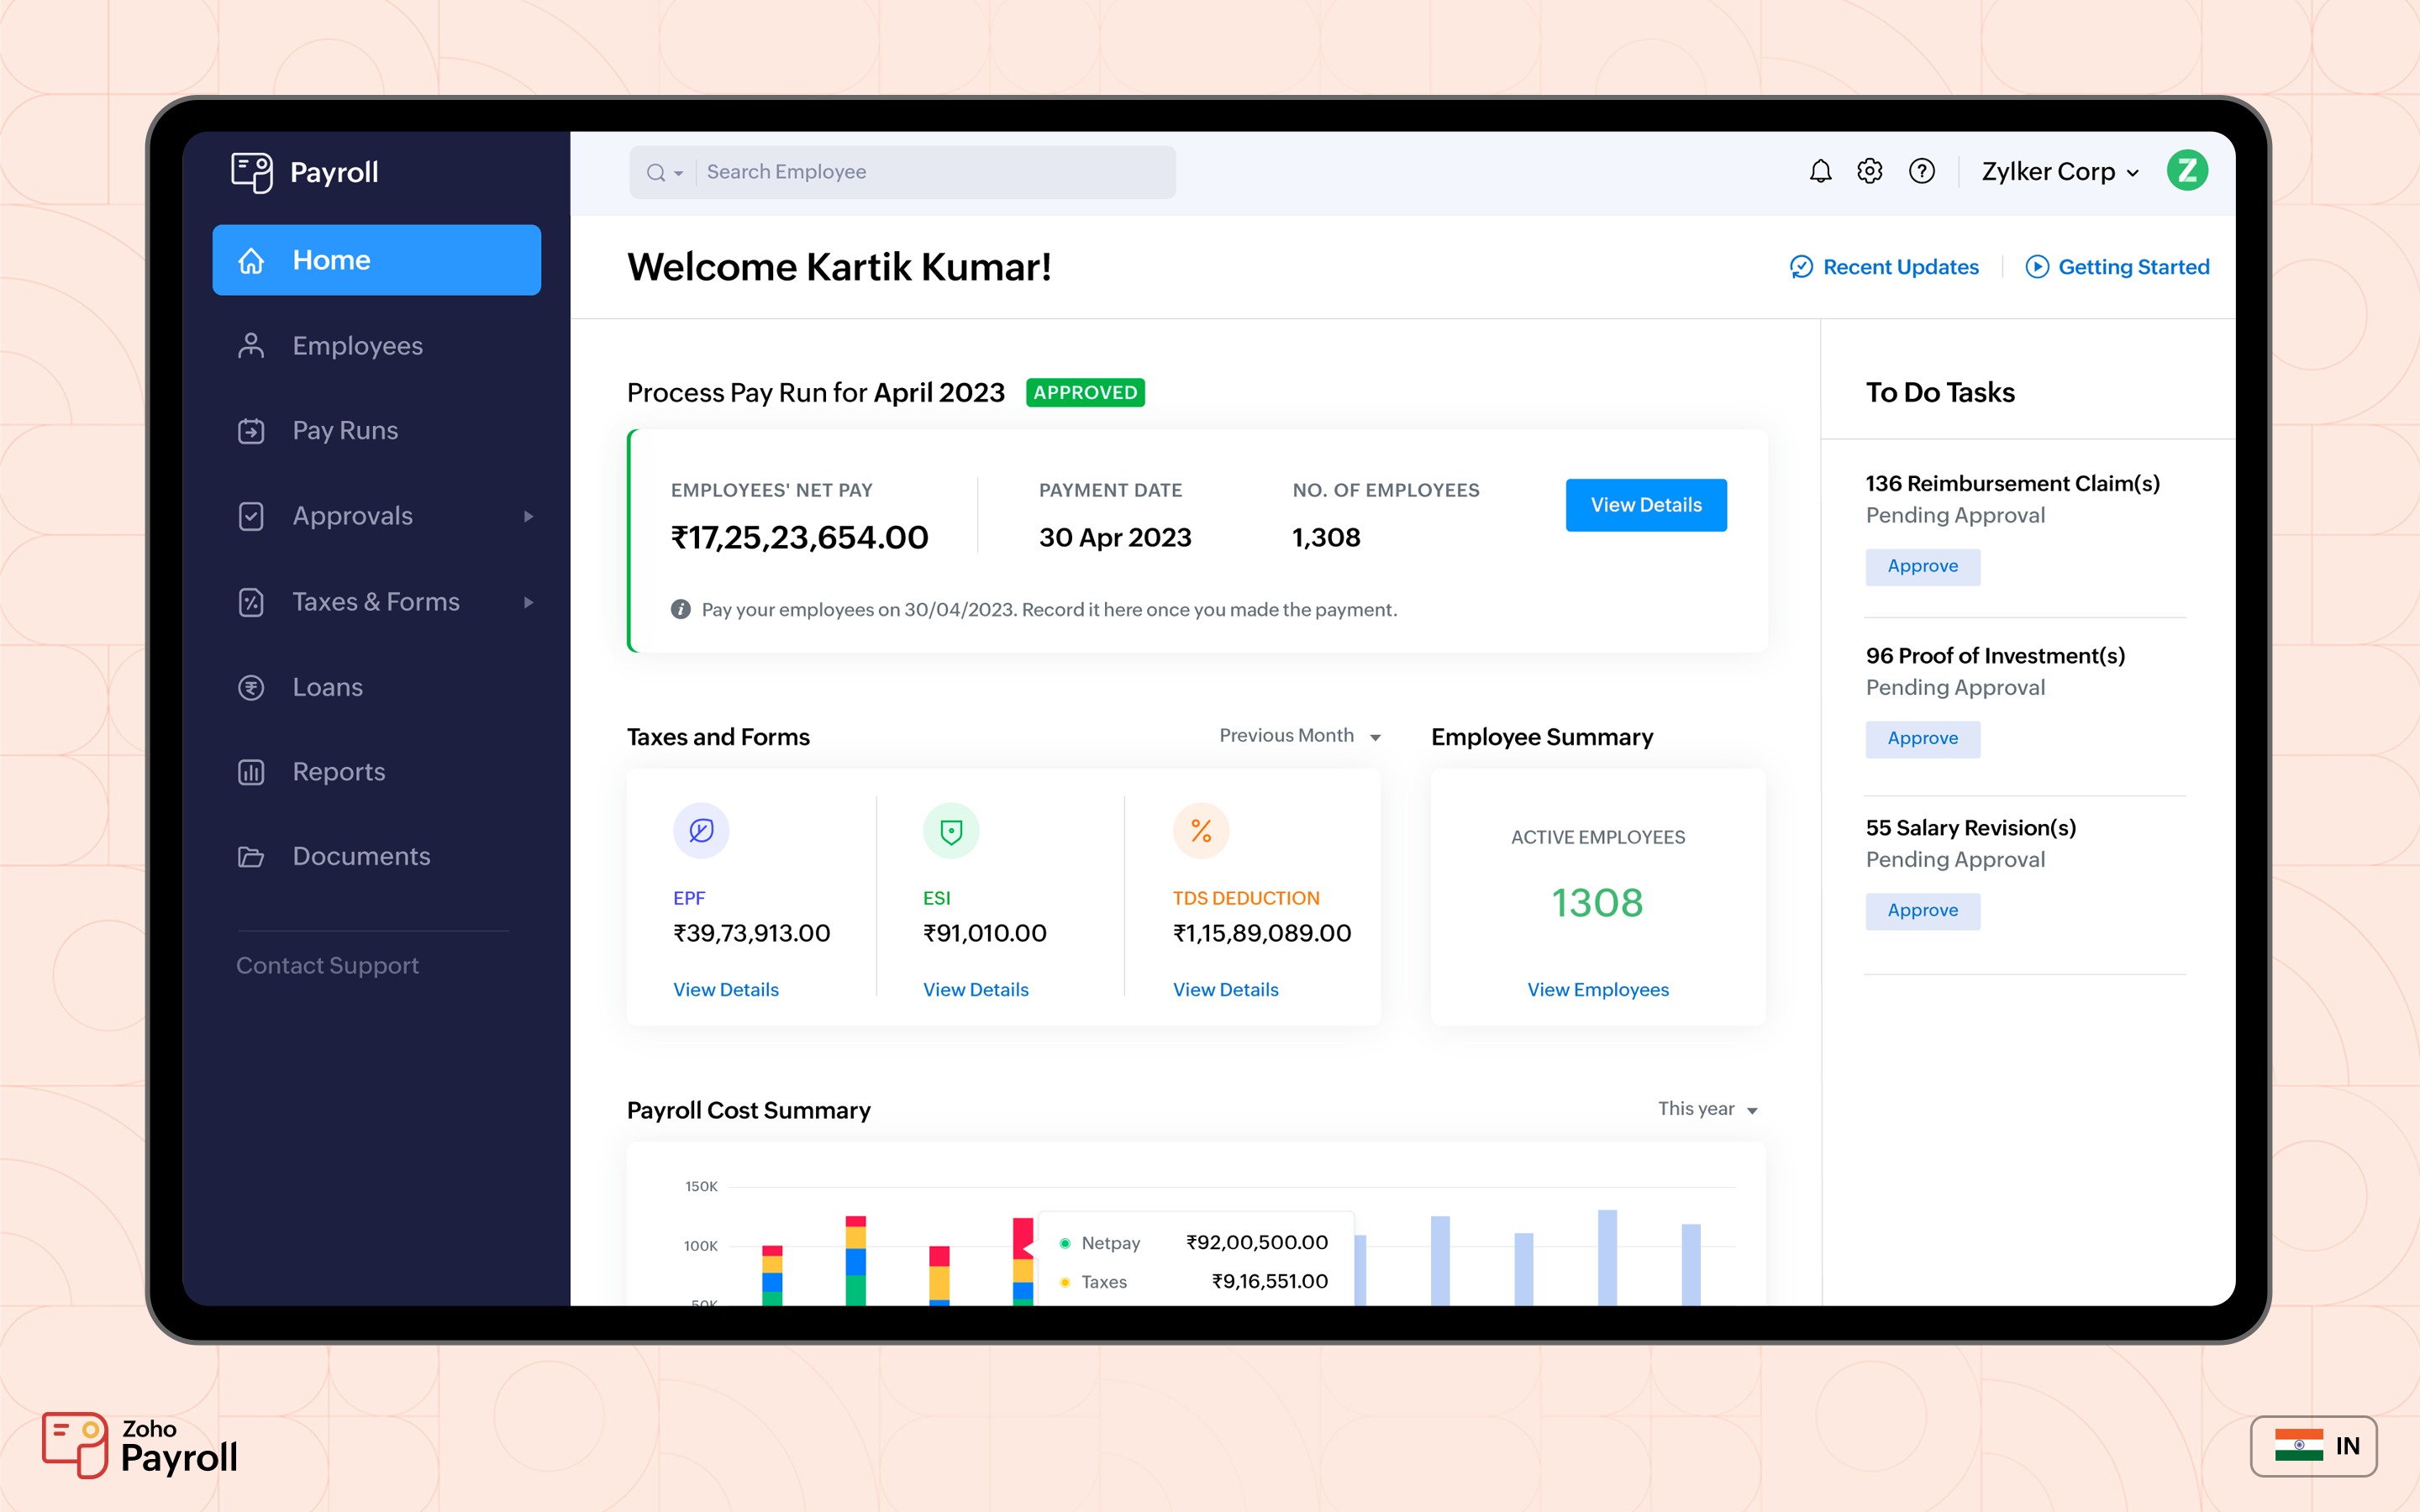Open the Zylker Corp organization switcher
2420x1512 pixels.
tap(2057, 171)
